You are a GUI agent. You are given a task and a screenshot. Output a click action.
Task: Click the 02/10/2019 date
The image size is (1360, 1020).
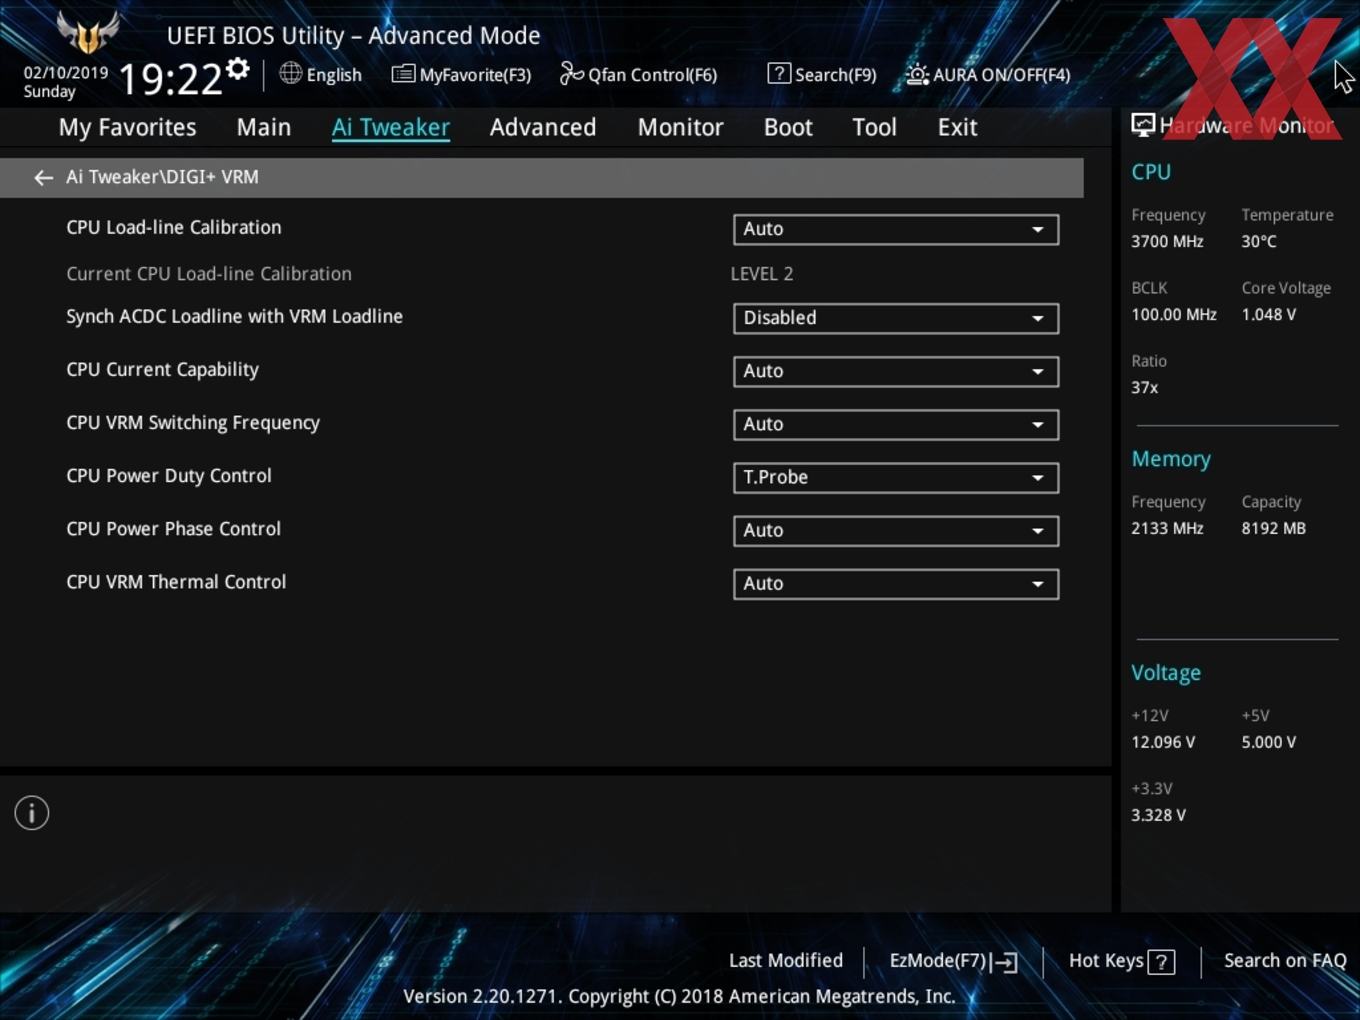(66, 73)
